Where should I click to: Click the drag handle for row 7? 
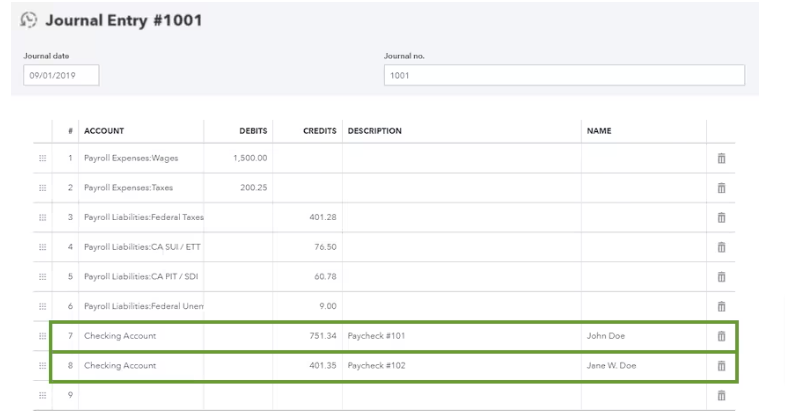(42, 336)
